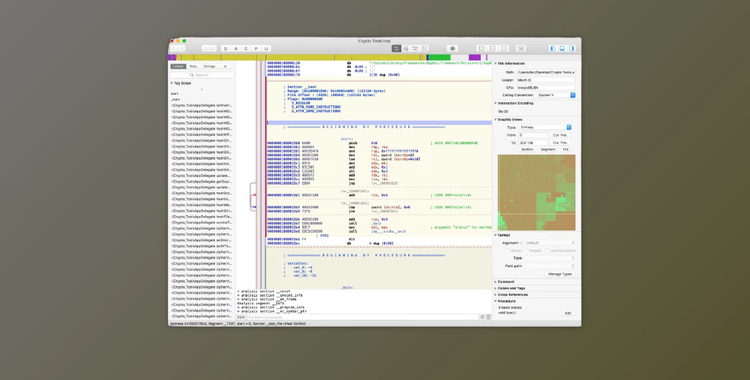Expand the Colors and Tags section
The height and width of the screenshot is (380, 750).
tap(496, 288)
